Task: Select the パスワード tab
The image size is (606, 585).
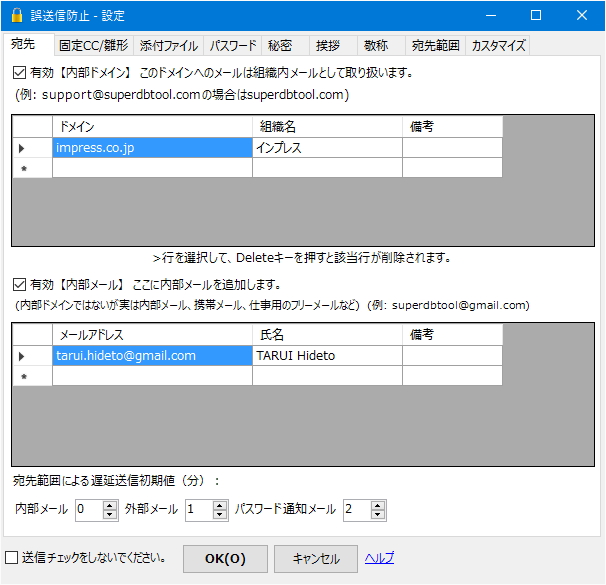Action: [233, 46]
